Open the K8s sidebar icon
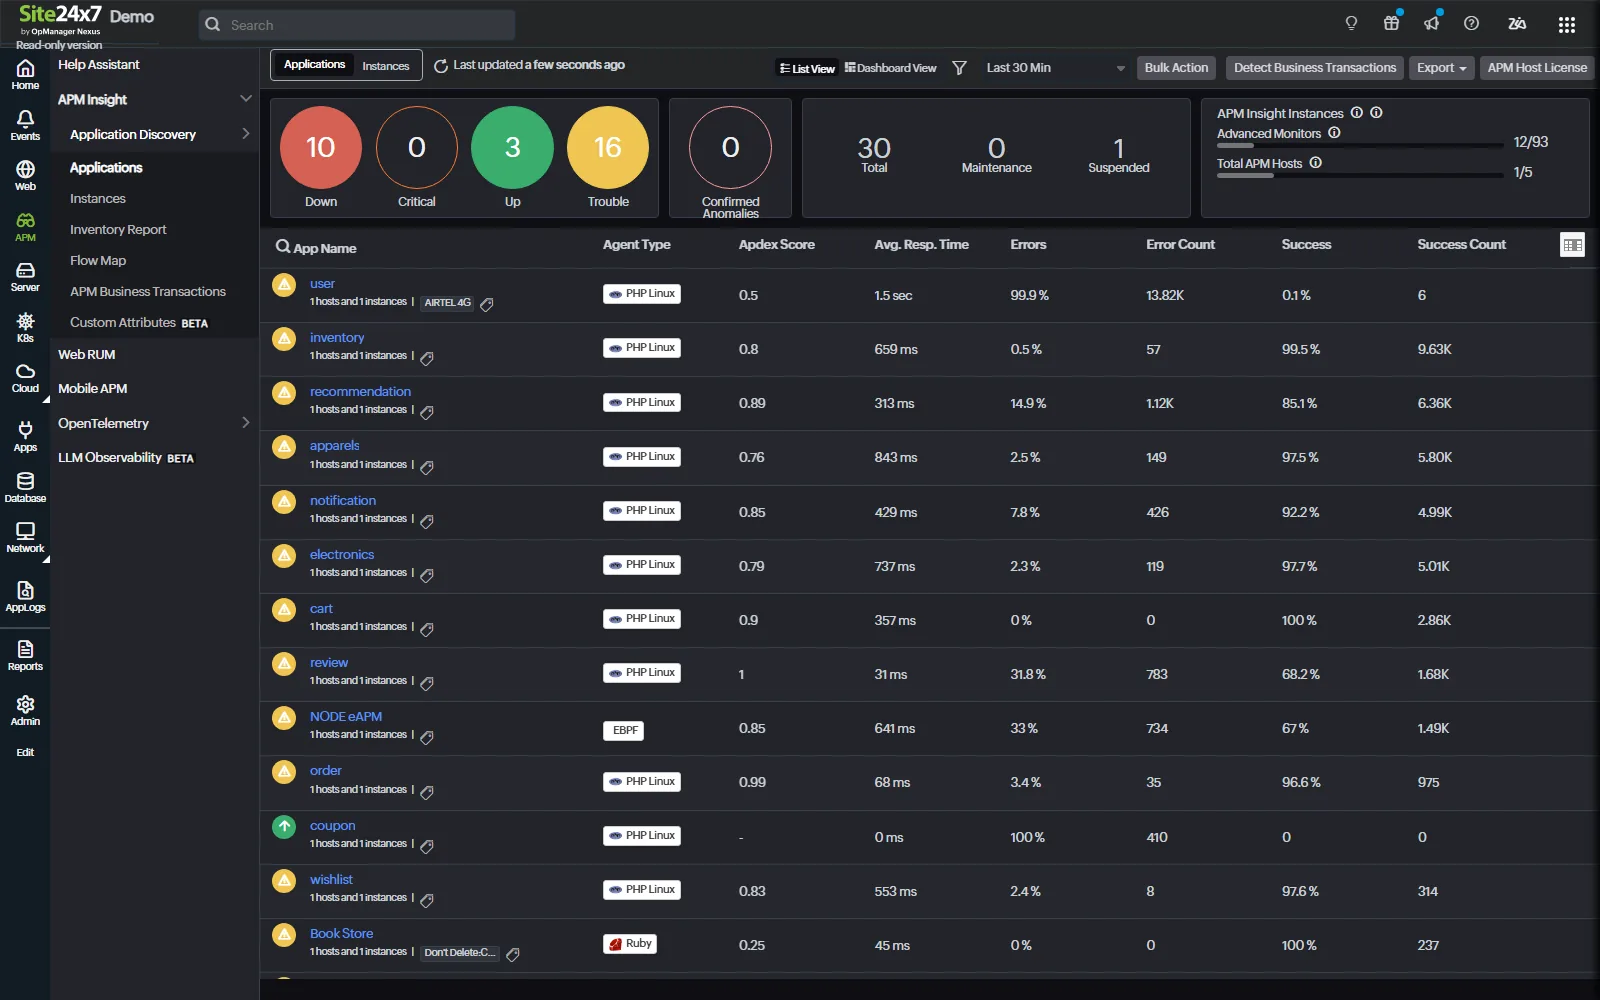 coord(25,327)
